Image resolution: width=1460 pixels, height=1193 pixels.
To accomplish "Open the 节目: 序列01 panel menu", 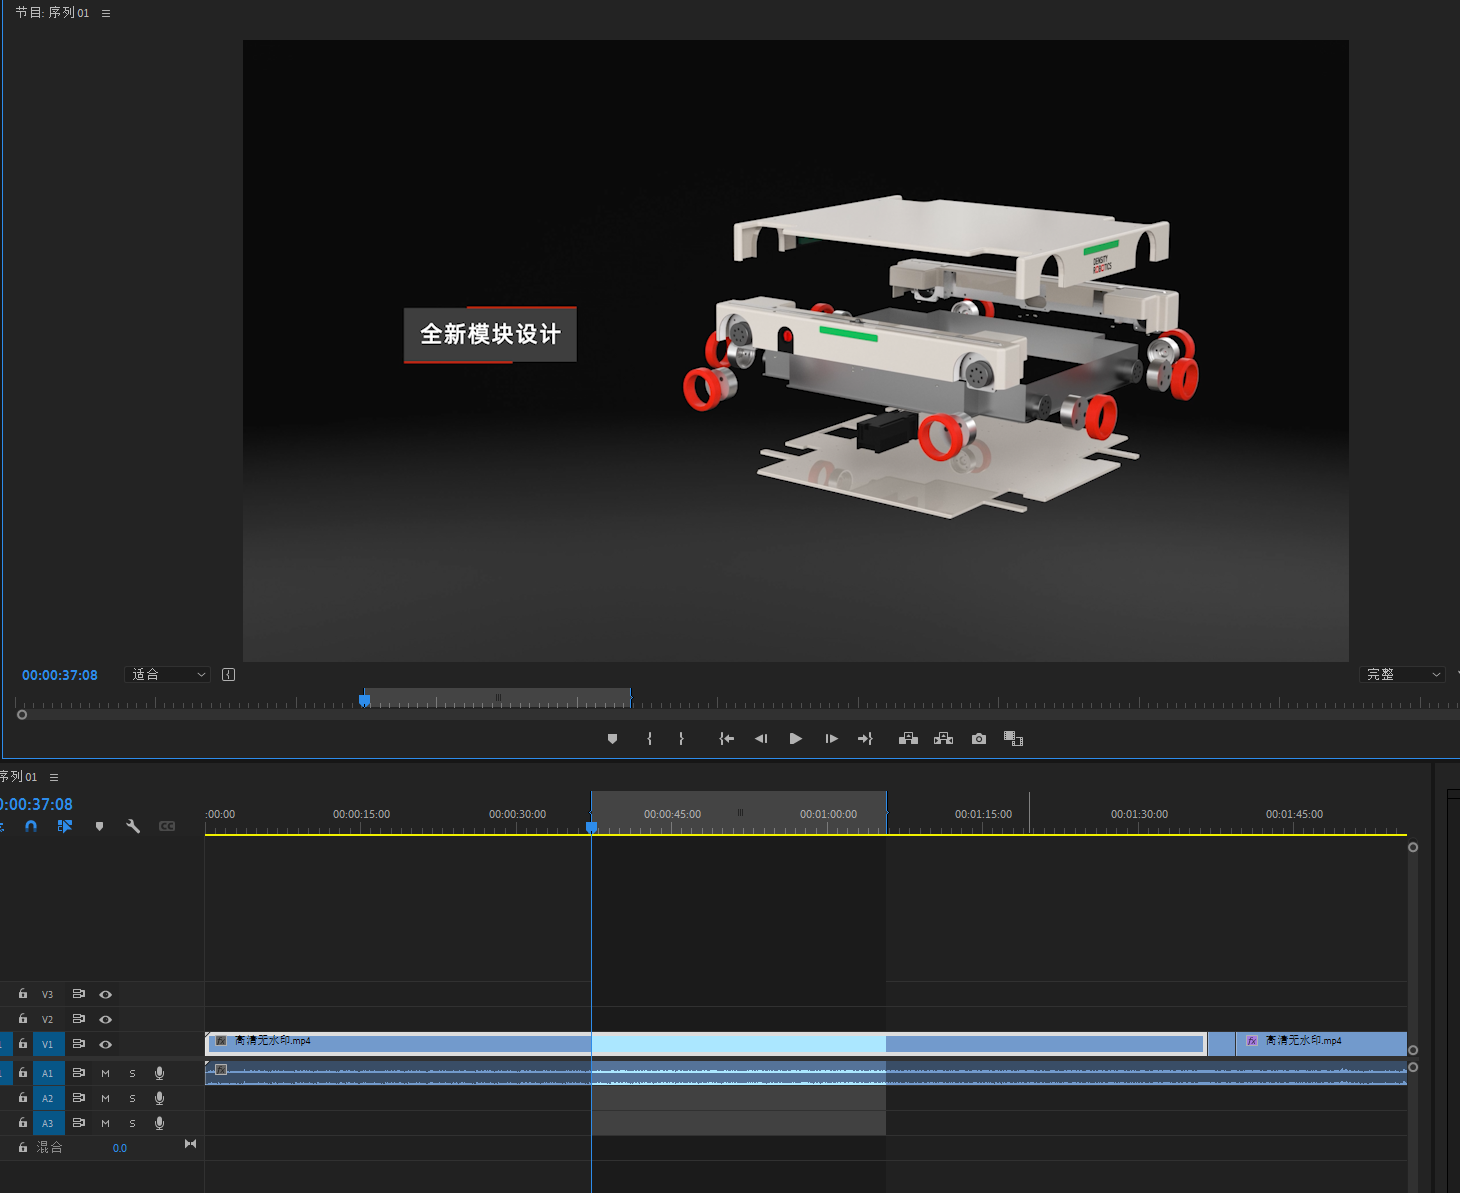I will pos(106,14).
